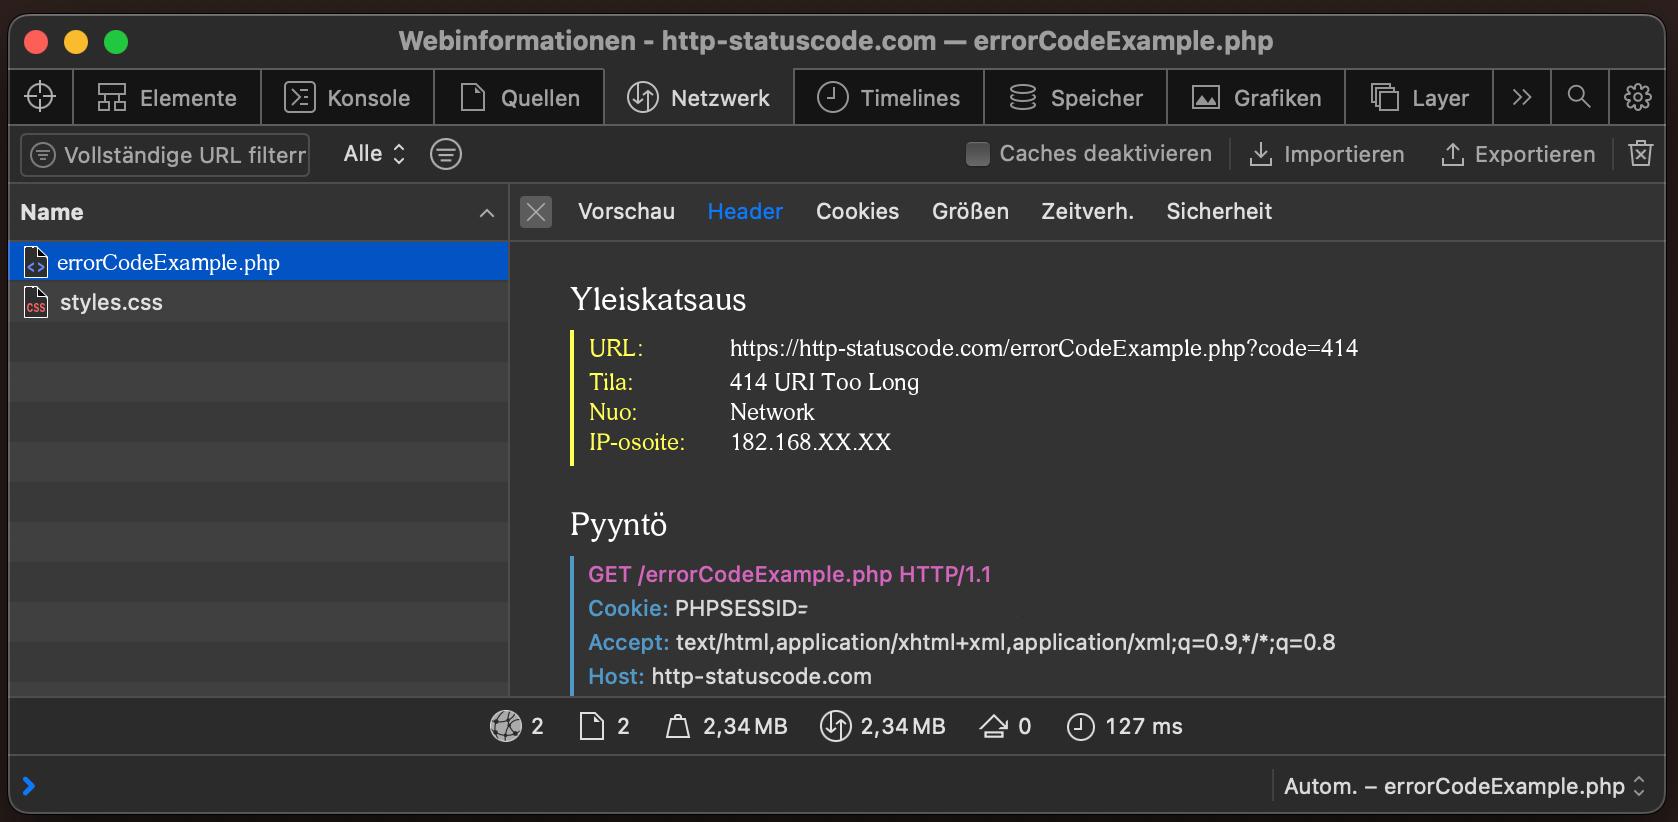Switch to the Vorschau detail tab

coord(626,212)
